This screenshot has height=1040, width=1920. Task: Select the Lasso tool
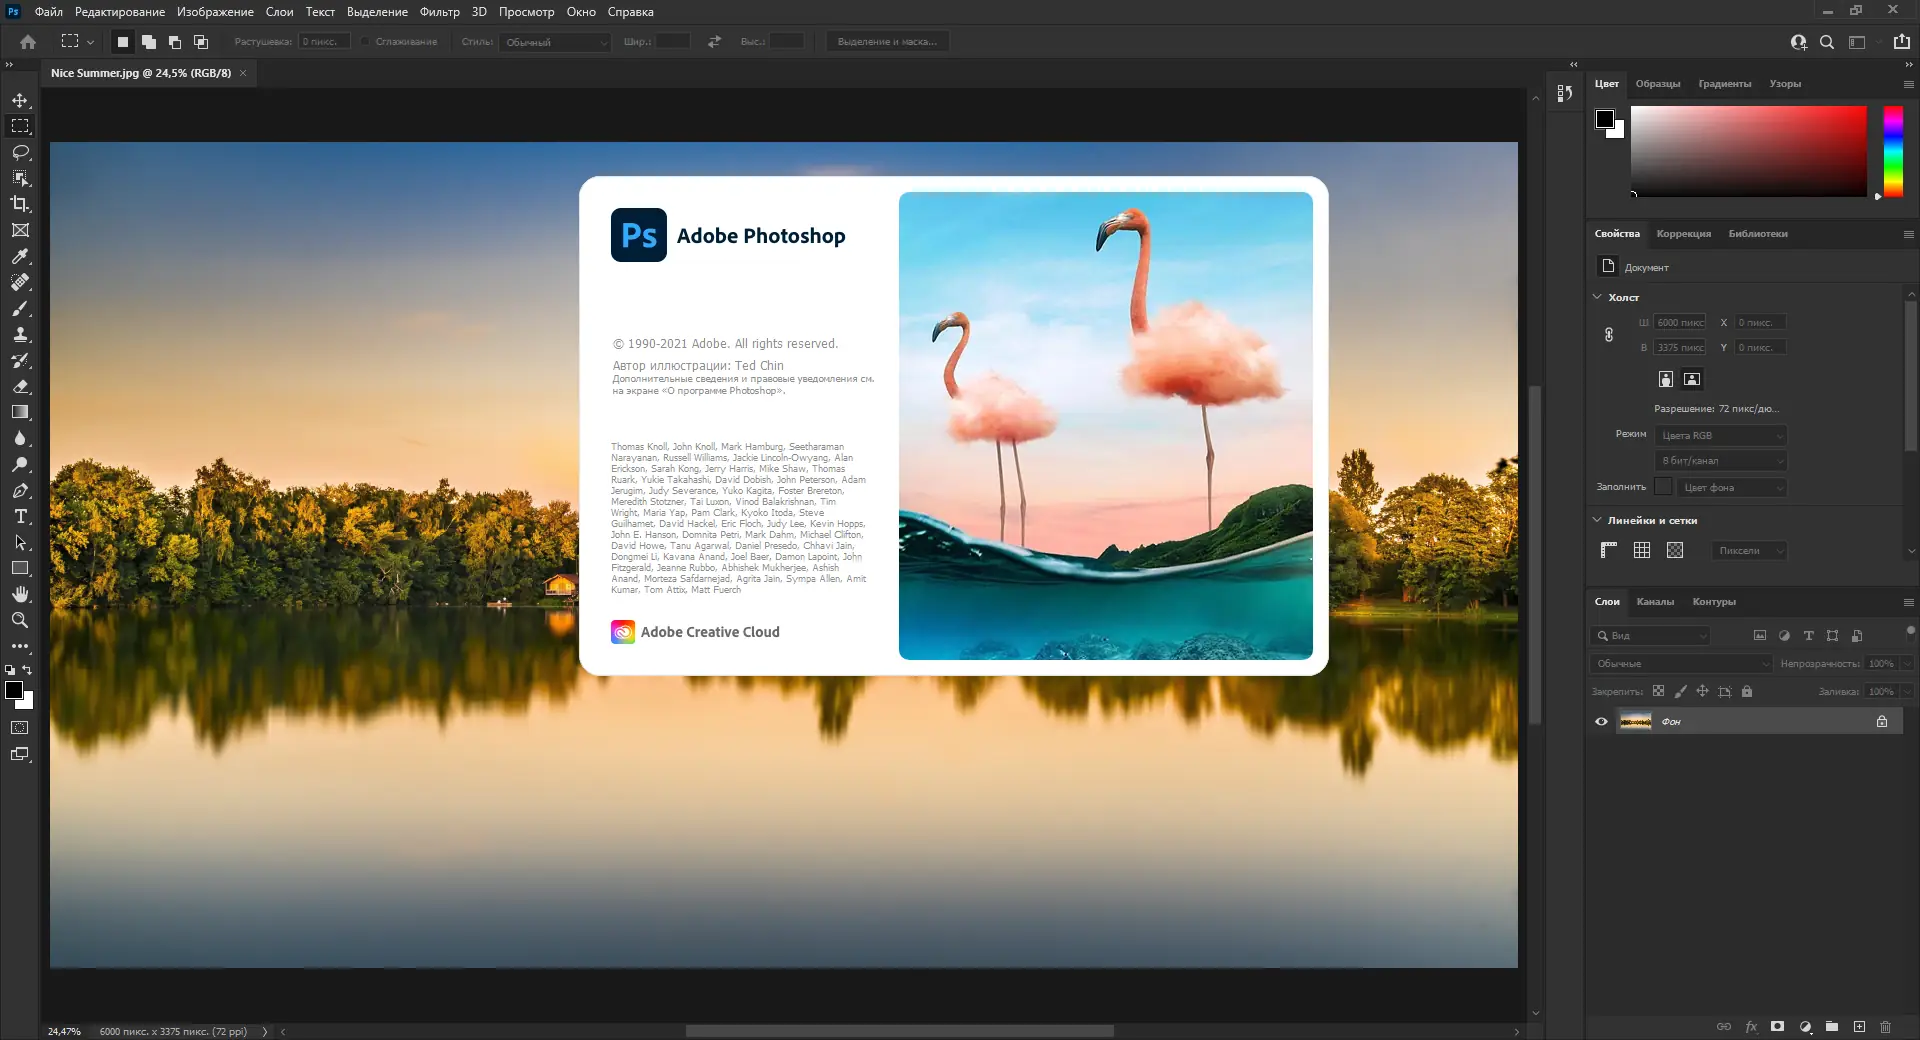pos(20,152)
